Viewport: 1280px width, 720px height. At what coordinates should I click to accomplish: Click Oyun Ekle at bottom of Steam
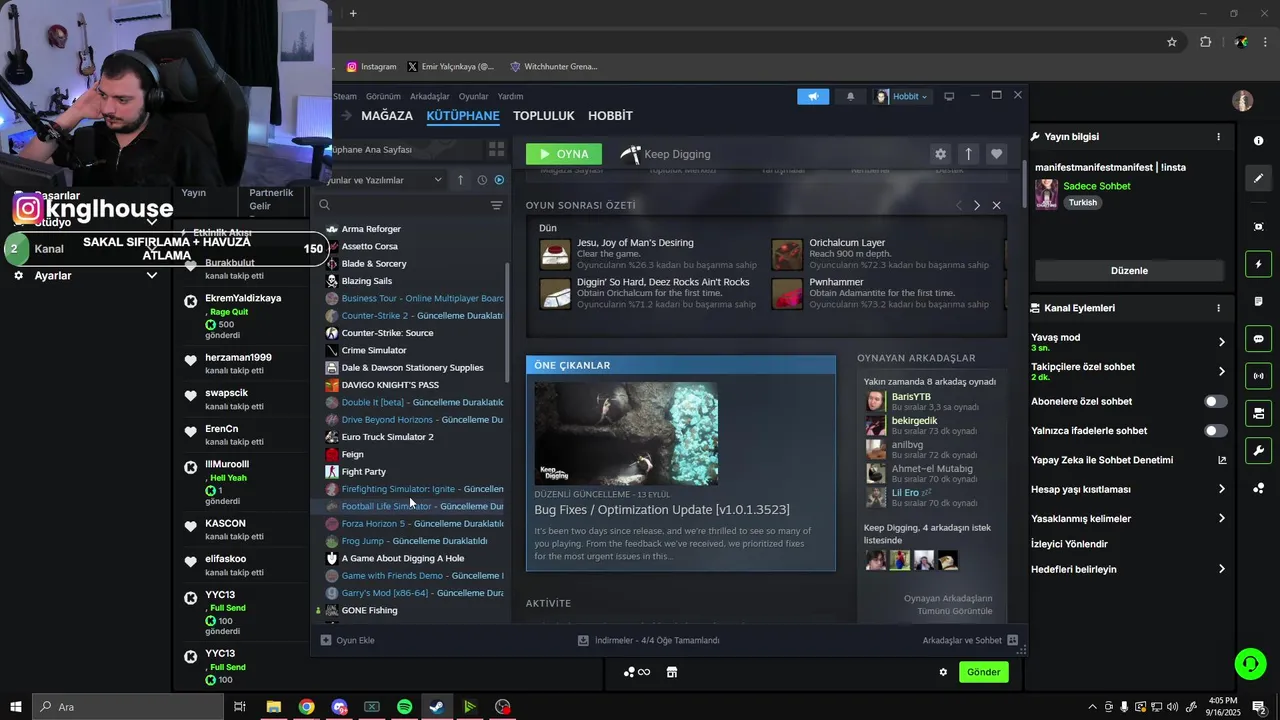[x=348, y=640]
